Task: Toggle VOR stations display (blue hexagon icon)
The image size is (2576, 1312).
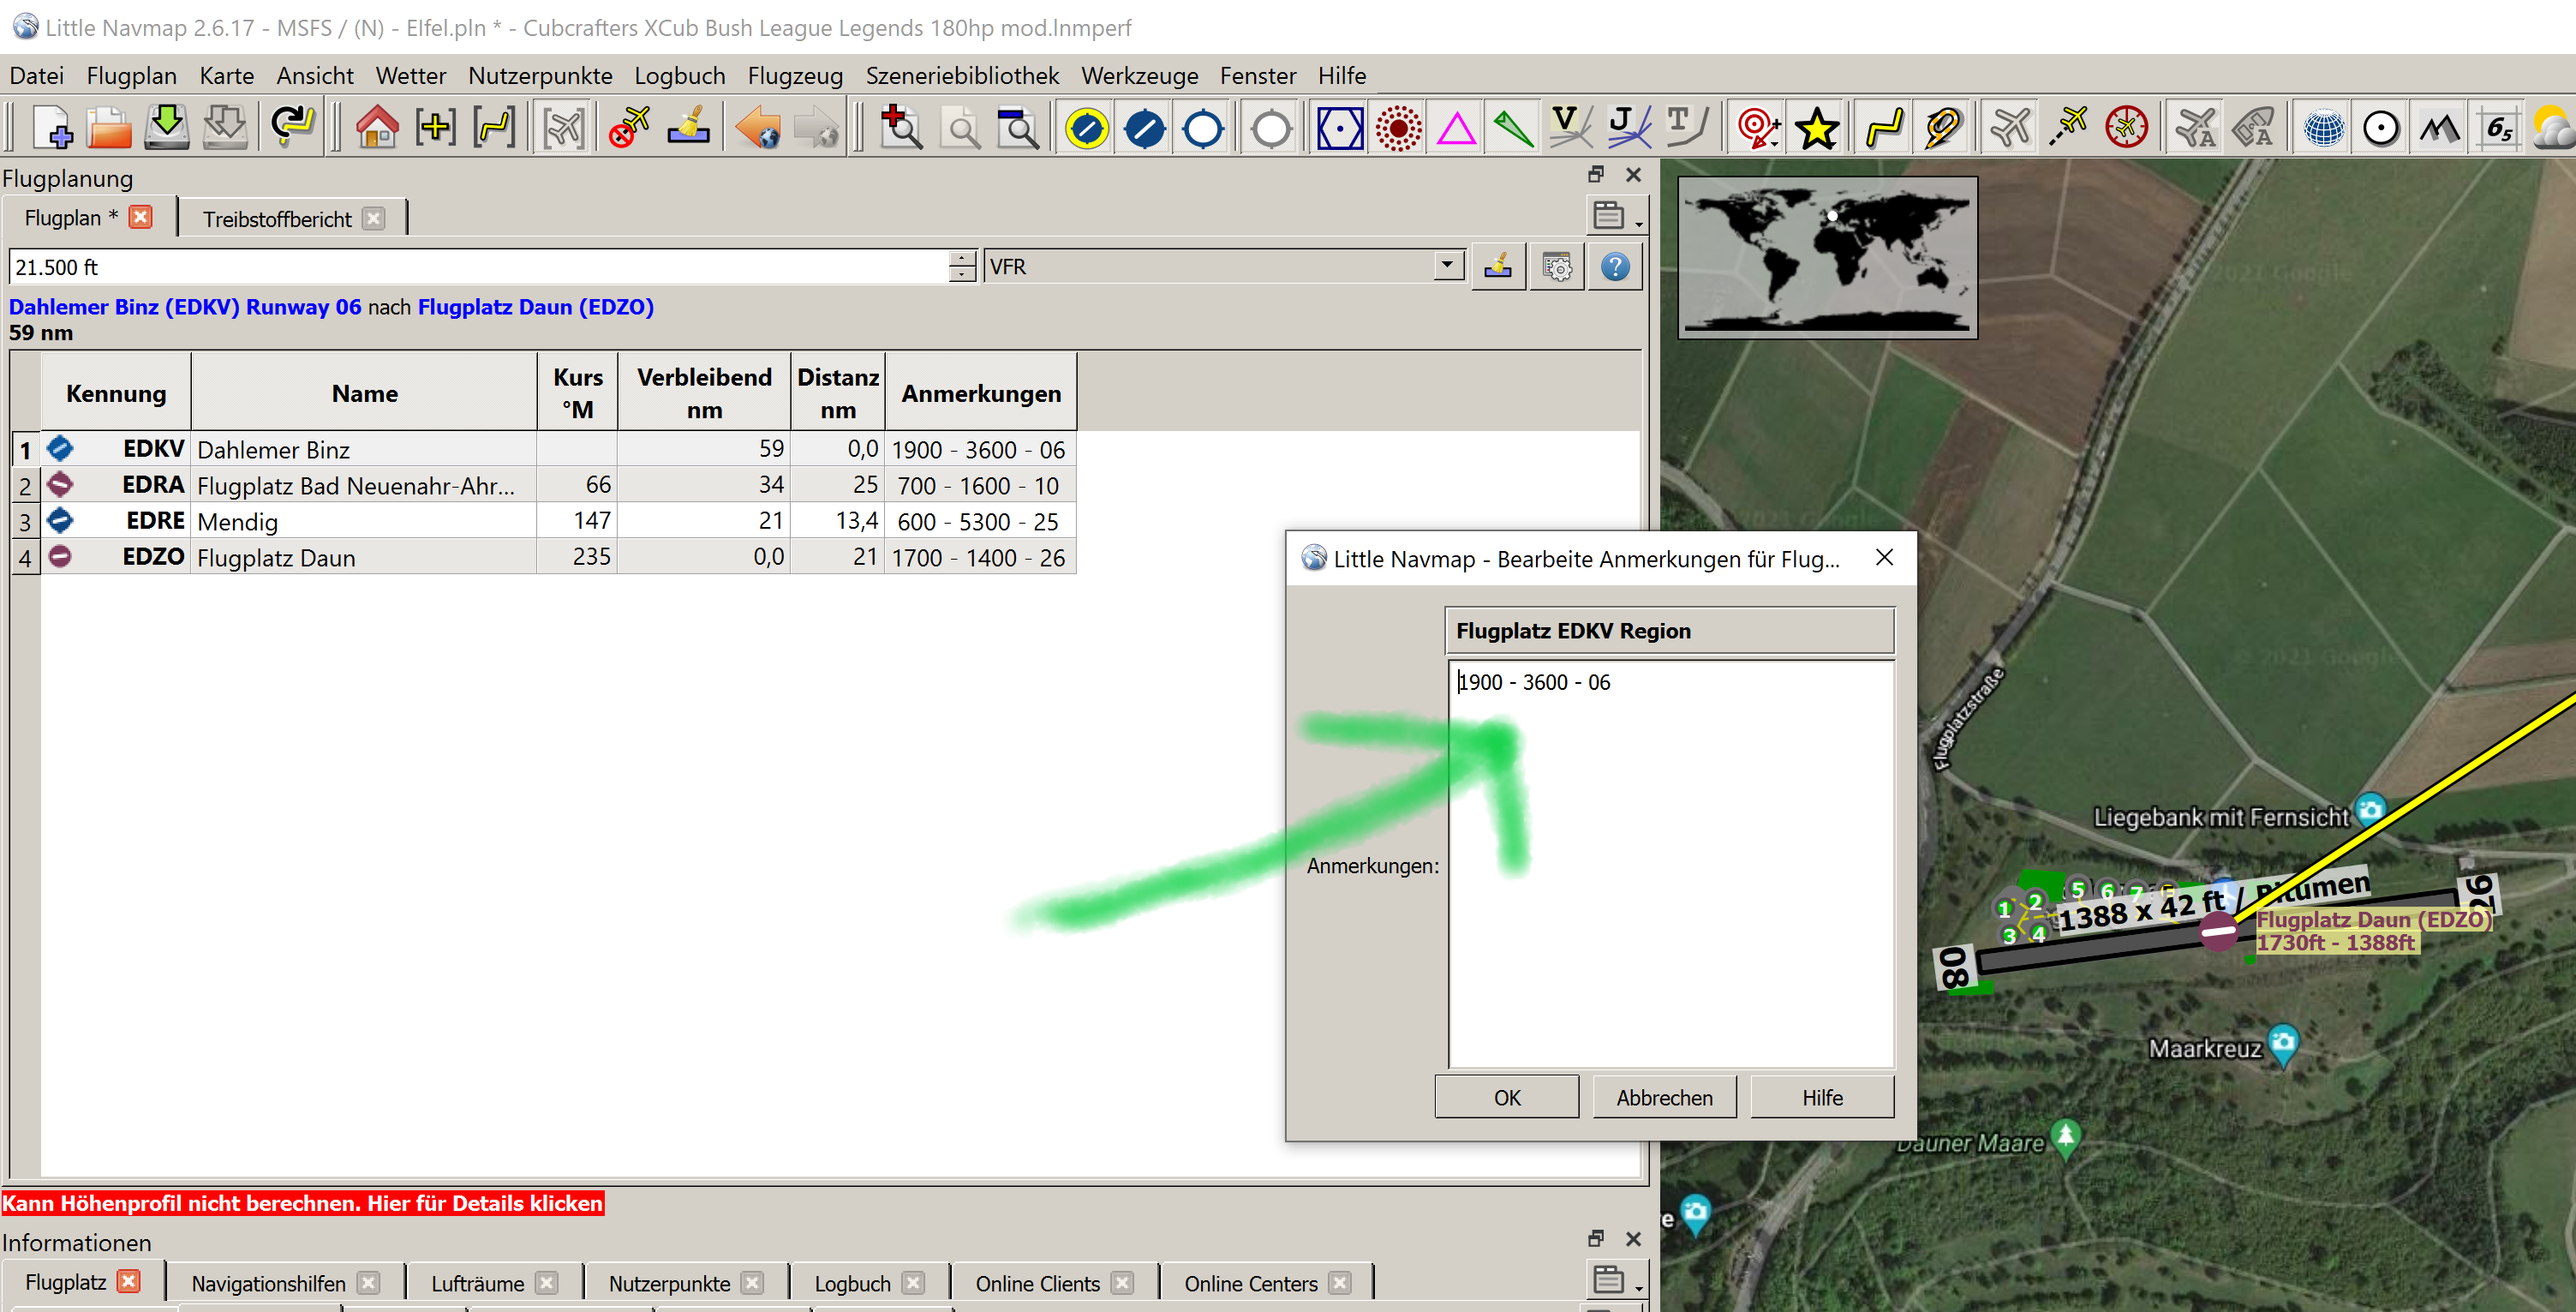Action: pyautogui.click(x=1339, y=128)
